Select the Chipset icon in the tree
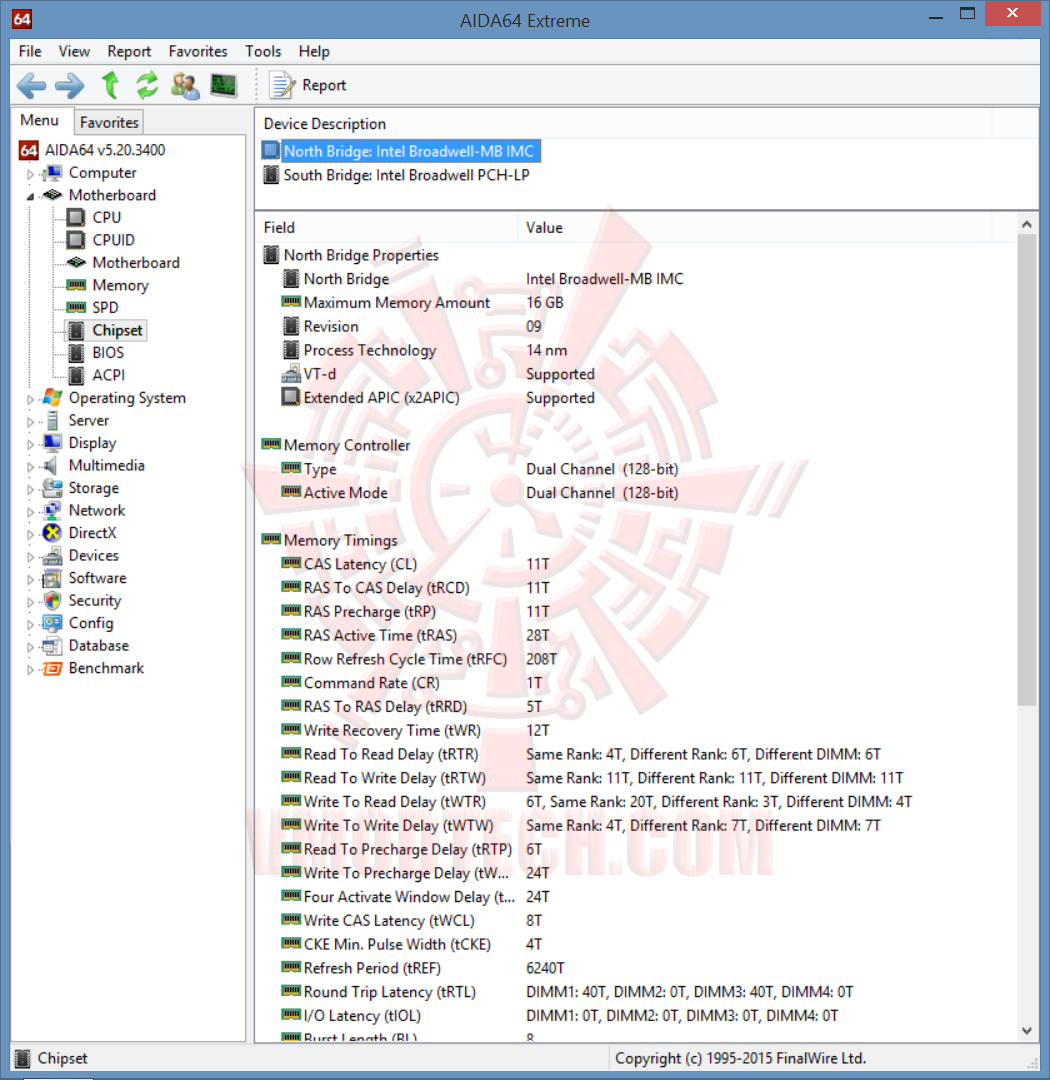 tap(76, 331)
